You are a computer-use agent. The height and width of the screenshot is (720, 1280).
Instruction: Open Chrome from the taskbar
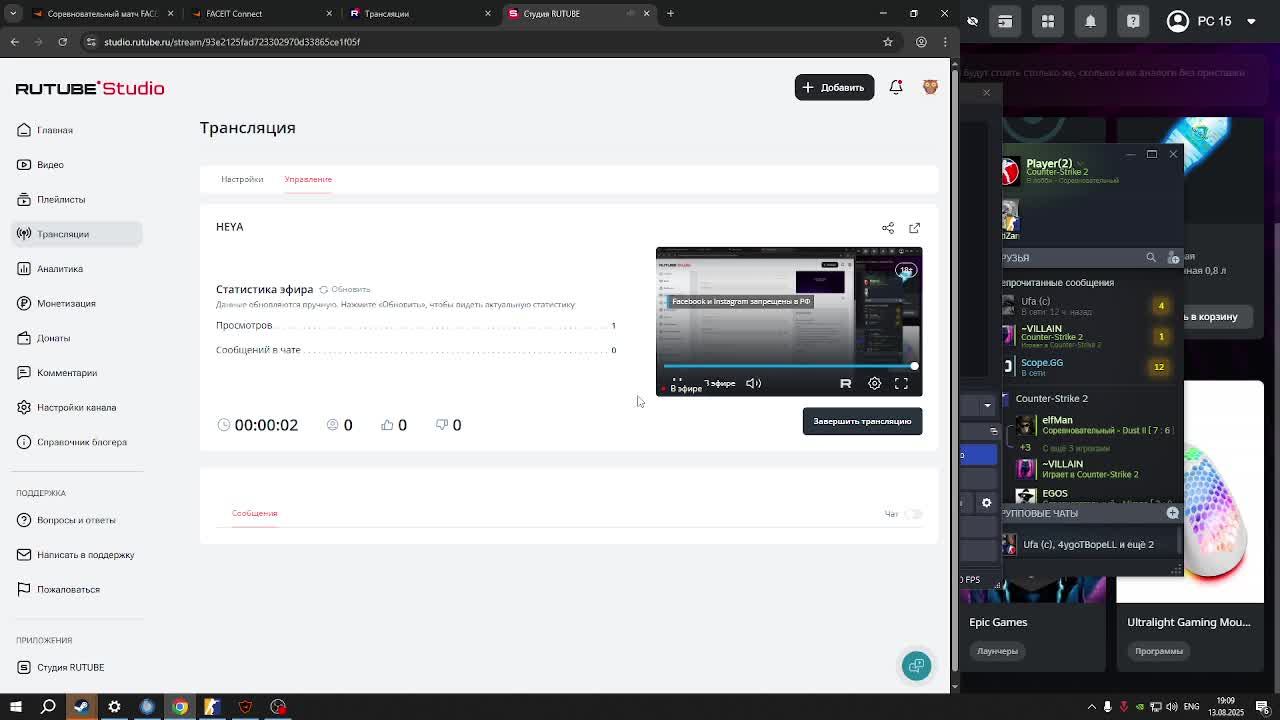click(x=180, y=707)
